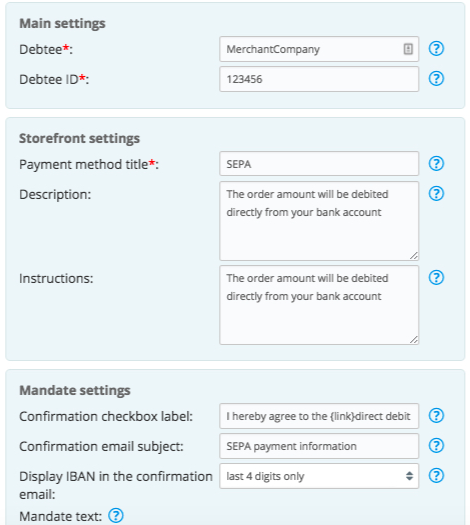
Task: Click the Description label
Action: pos(55,195)
